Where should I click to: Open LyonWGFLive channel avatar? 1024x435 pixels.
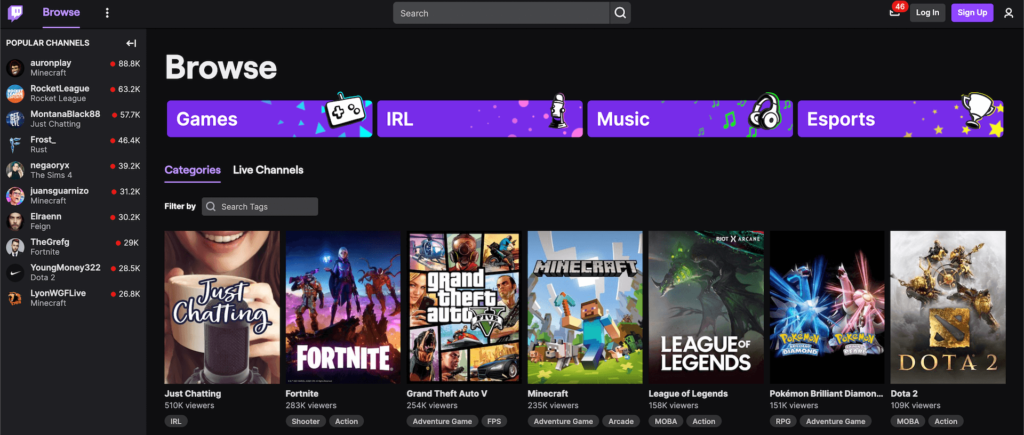point(15,298)
